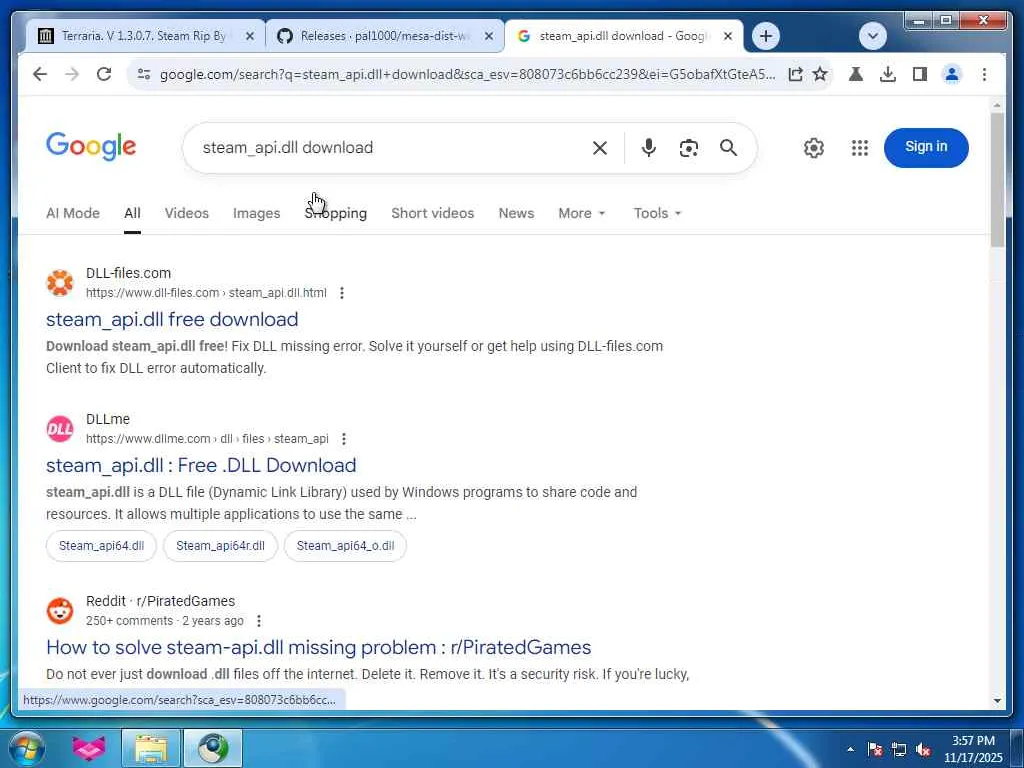Open Short videos results
Image resolution: width=1024 pixels, height=768 pixels.
[x=432, y=214]
